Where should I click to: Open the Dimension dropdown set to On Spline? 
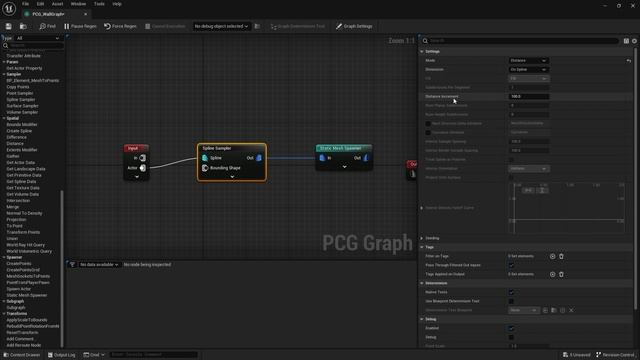click(x=529, y=69)
